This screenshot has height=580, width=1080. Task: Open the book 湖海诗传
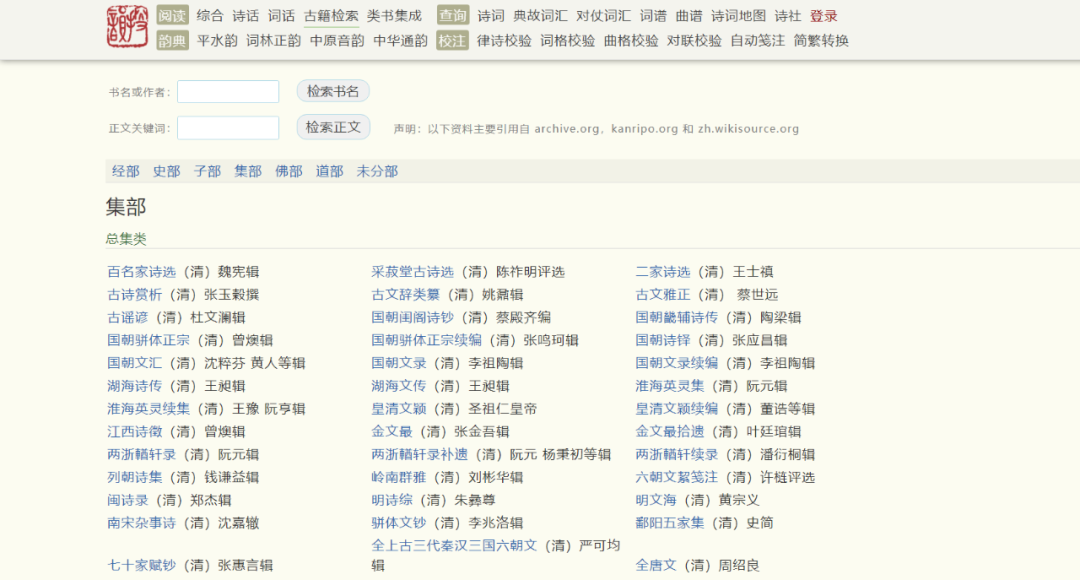pos(135,386)
